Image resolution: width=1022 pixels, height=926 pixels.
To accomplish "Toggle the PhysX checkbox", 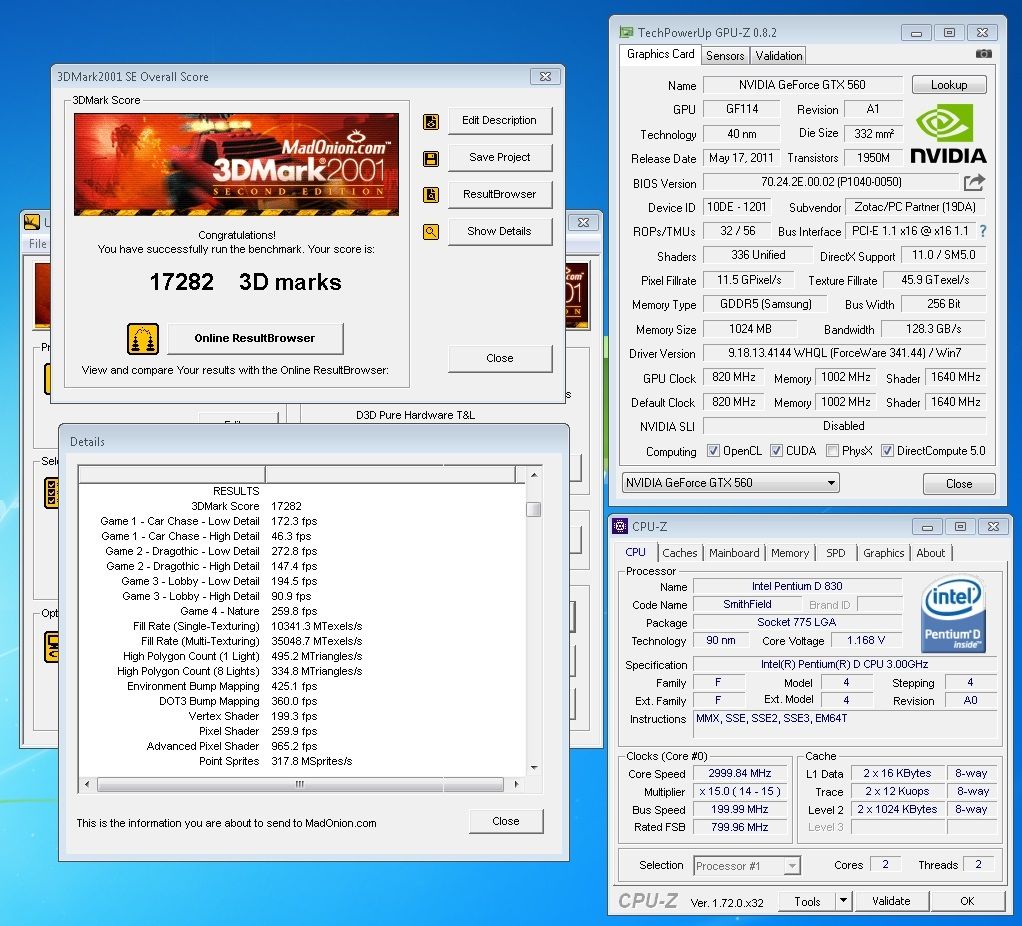I will click(x=832, y=451).
